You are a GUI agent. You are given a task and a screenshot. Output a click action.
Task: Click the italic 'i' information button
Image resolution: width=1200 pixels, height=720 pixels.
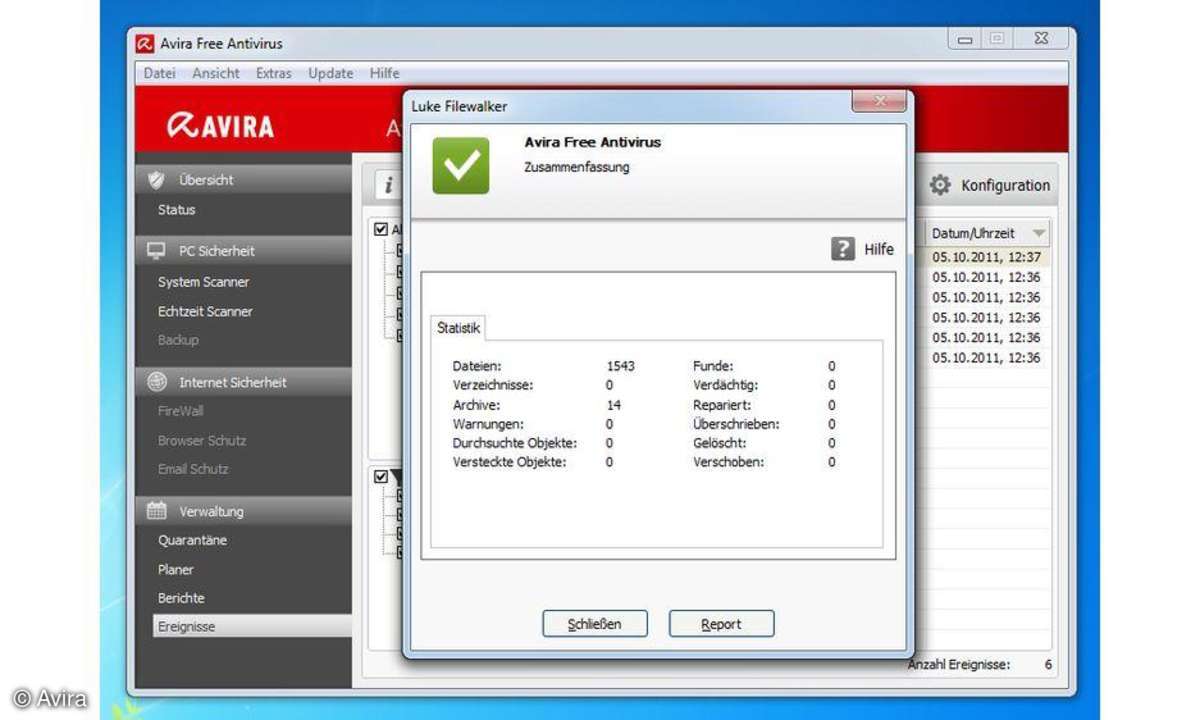point(388,186)
